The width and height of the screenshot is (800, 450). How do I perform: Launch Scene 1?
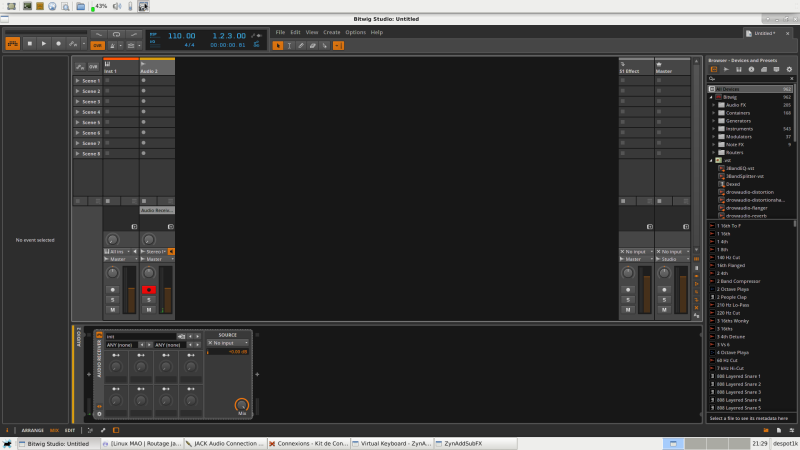pos(78,81)
